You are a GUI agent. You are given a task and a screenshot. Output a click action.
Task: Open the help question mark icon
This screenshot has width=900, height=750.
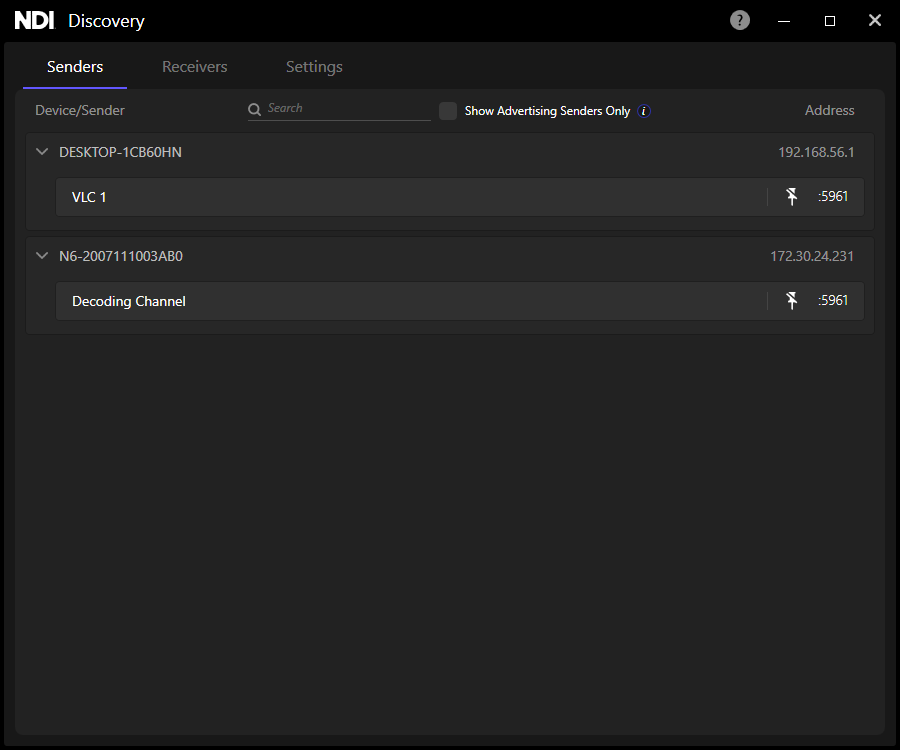pos(739,21)
